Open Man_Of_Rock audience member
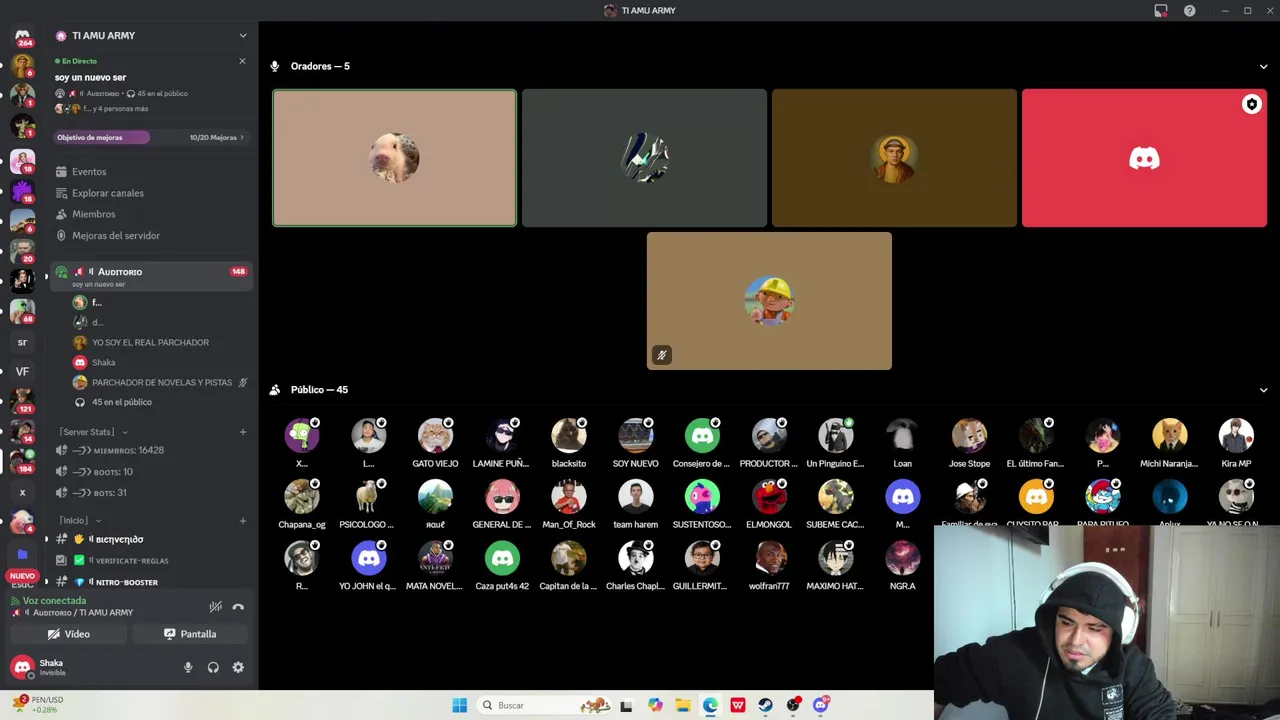 [568, 505]
